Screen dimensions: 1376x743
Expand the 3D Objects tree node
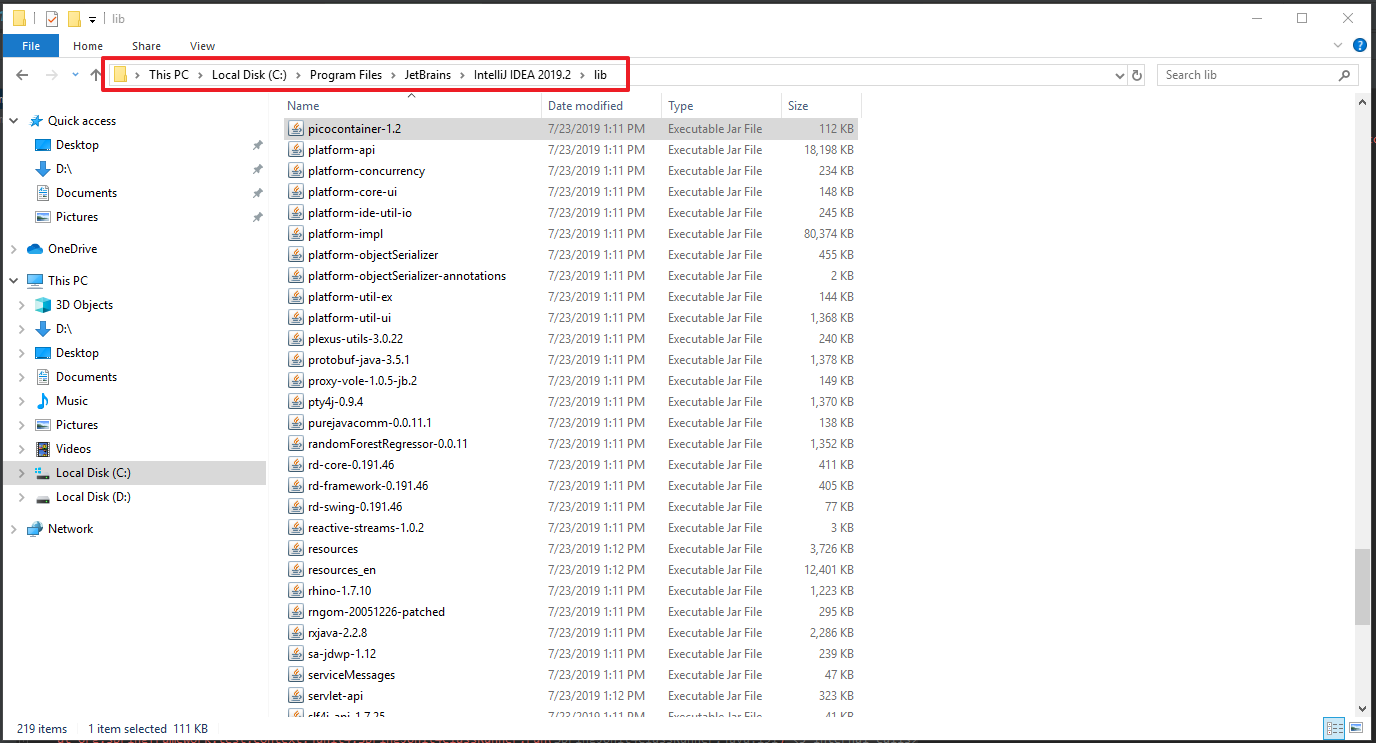[22, 305]
